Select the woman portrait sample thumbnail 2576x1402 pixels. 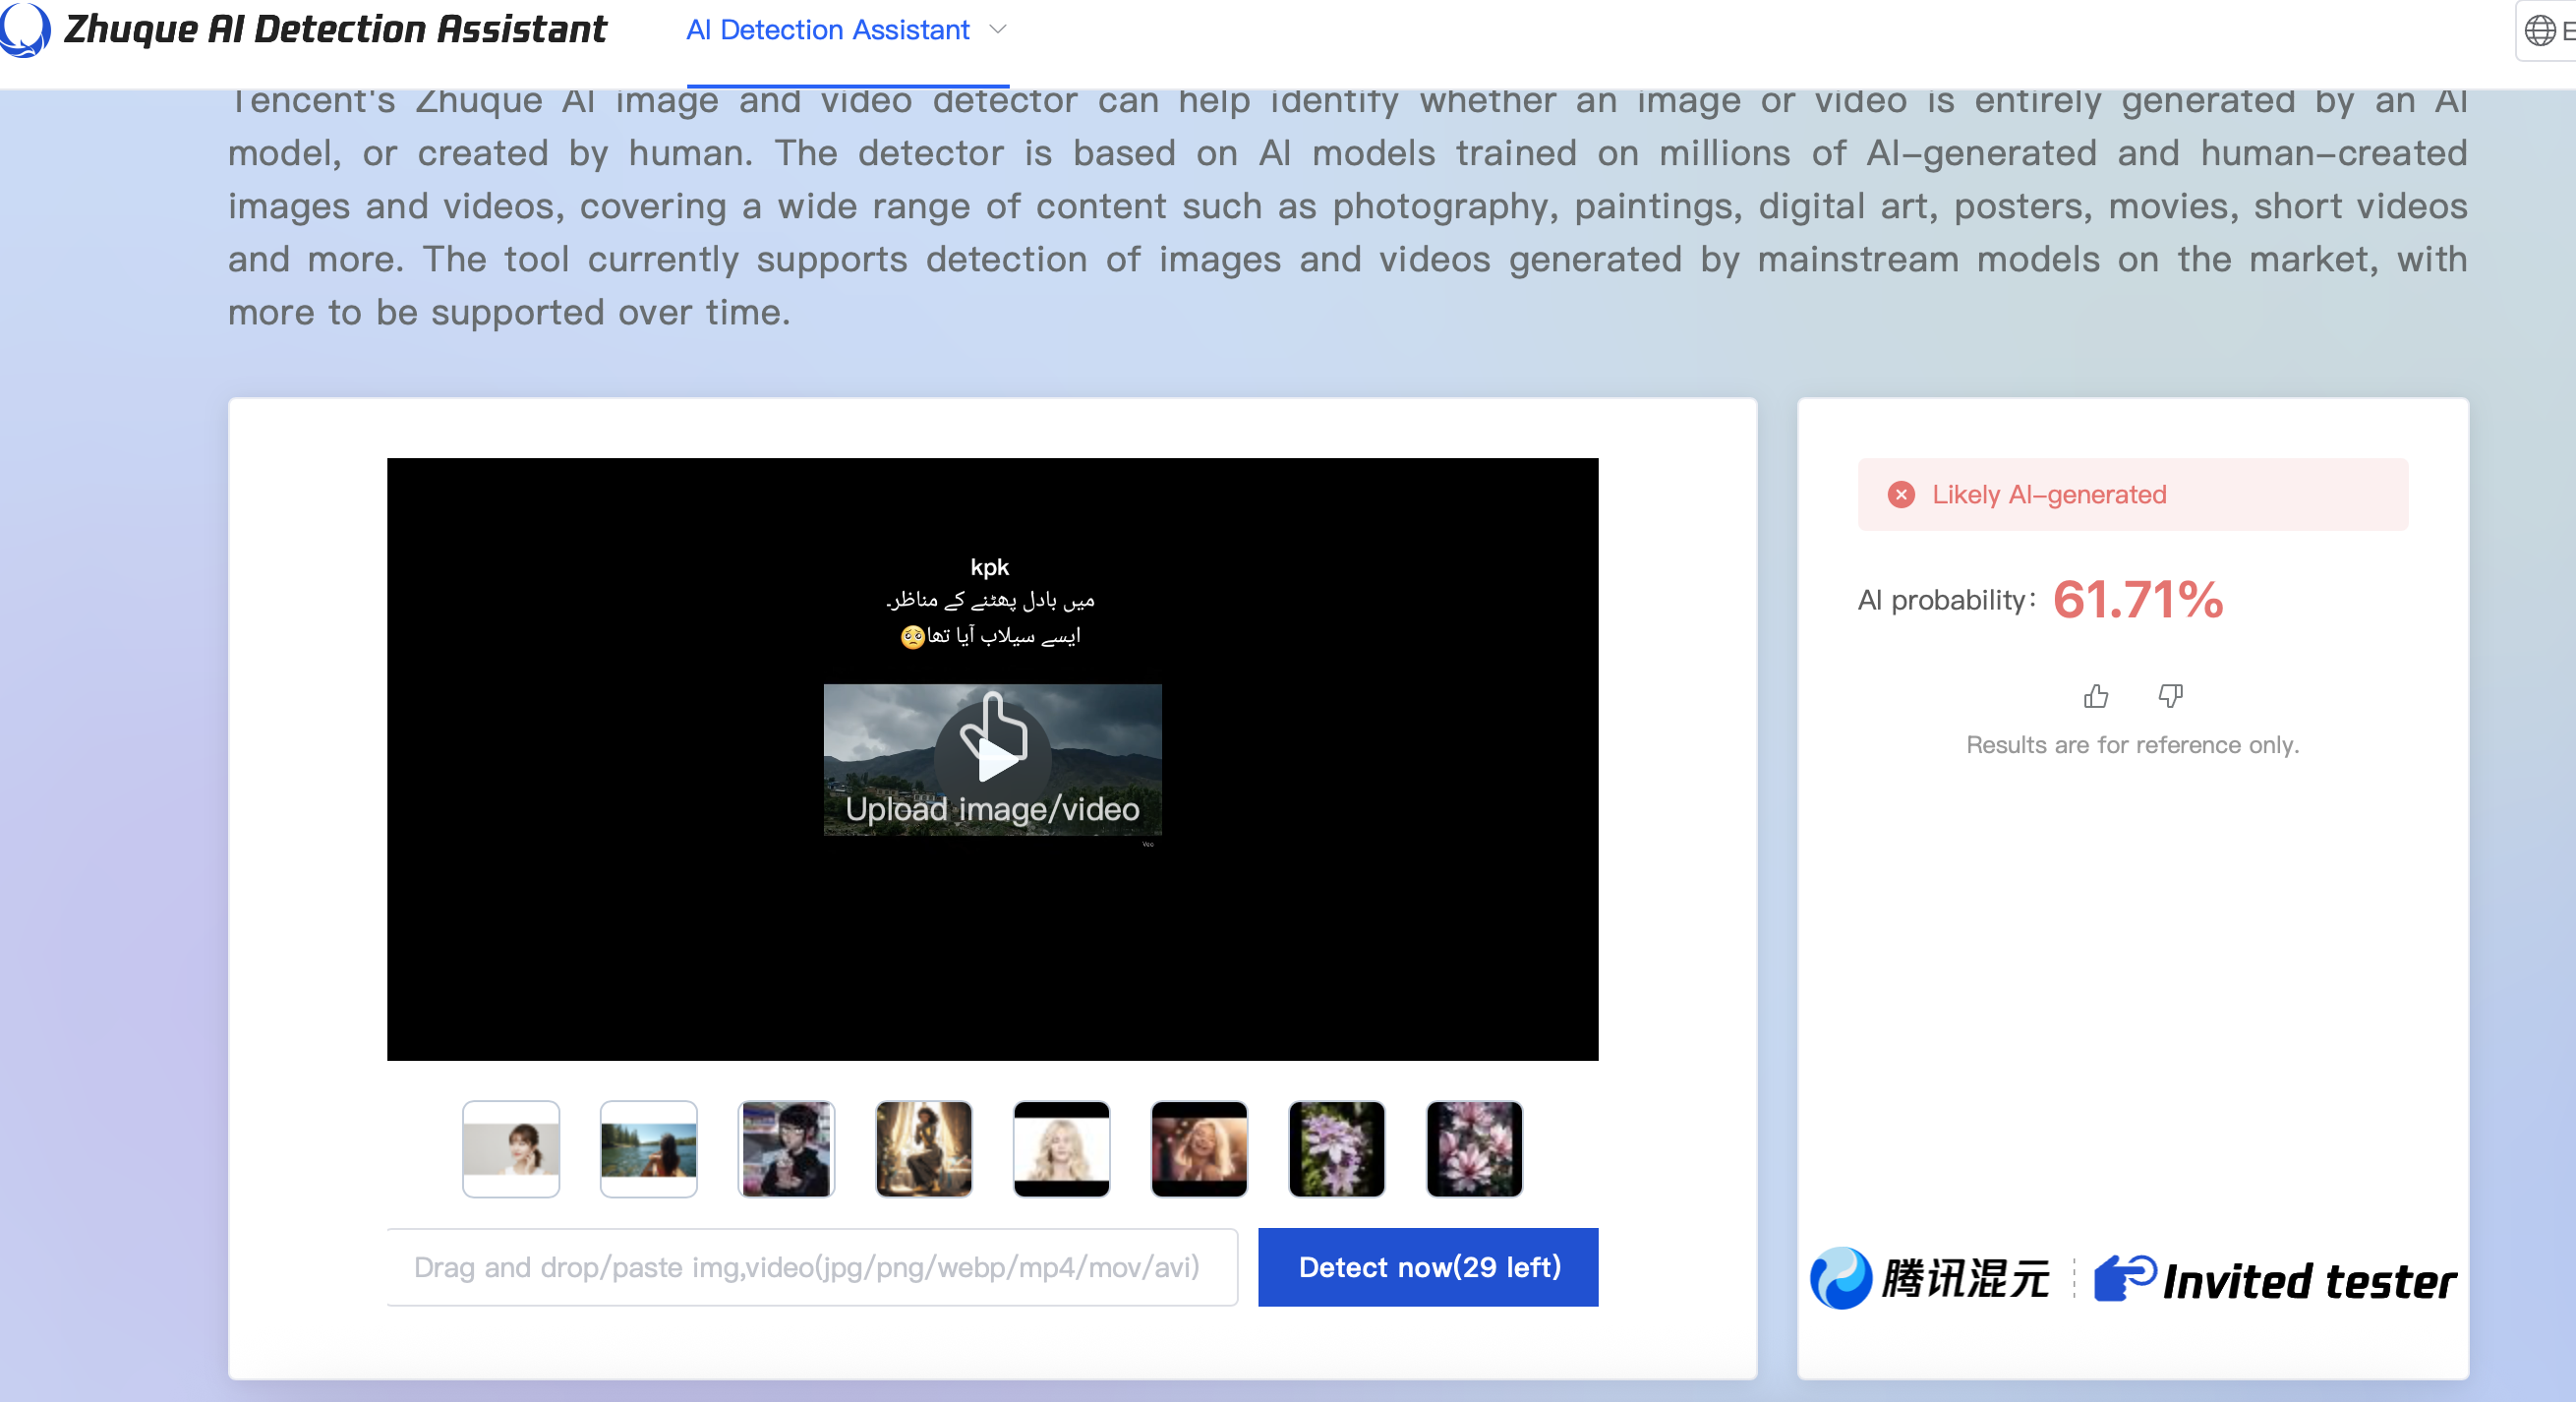pos(511,1149)
